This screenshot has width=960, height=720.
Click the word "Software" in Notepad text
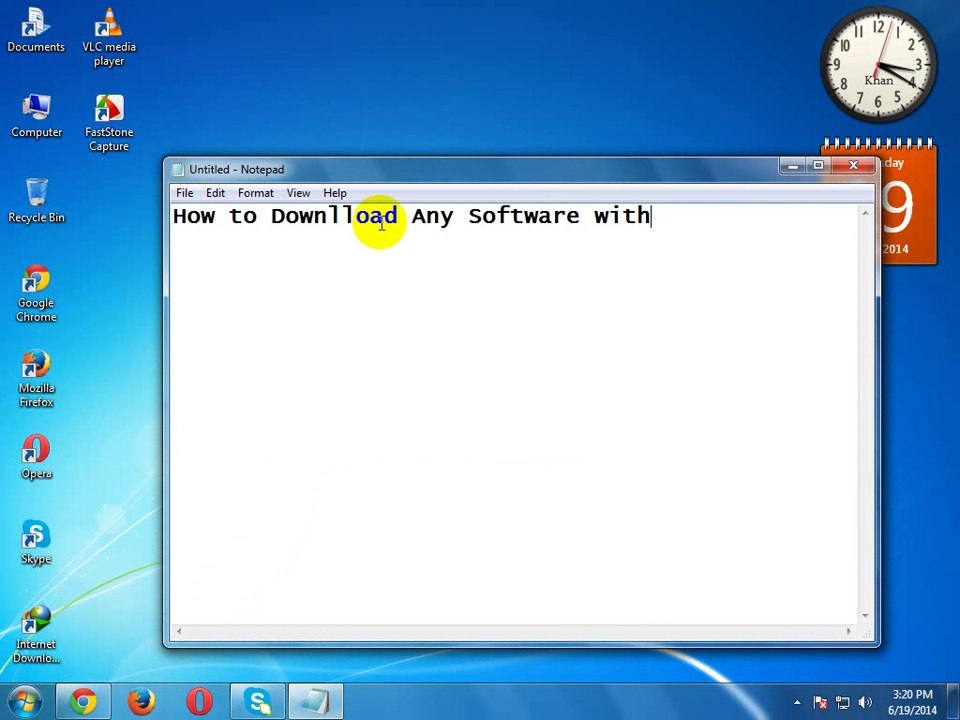coord(523,216)
